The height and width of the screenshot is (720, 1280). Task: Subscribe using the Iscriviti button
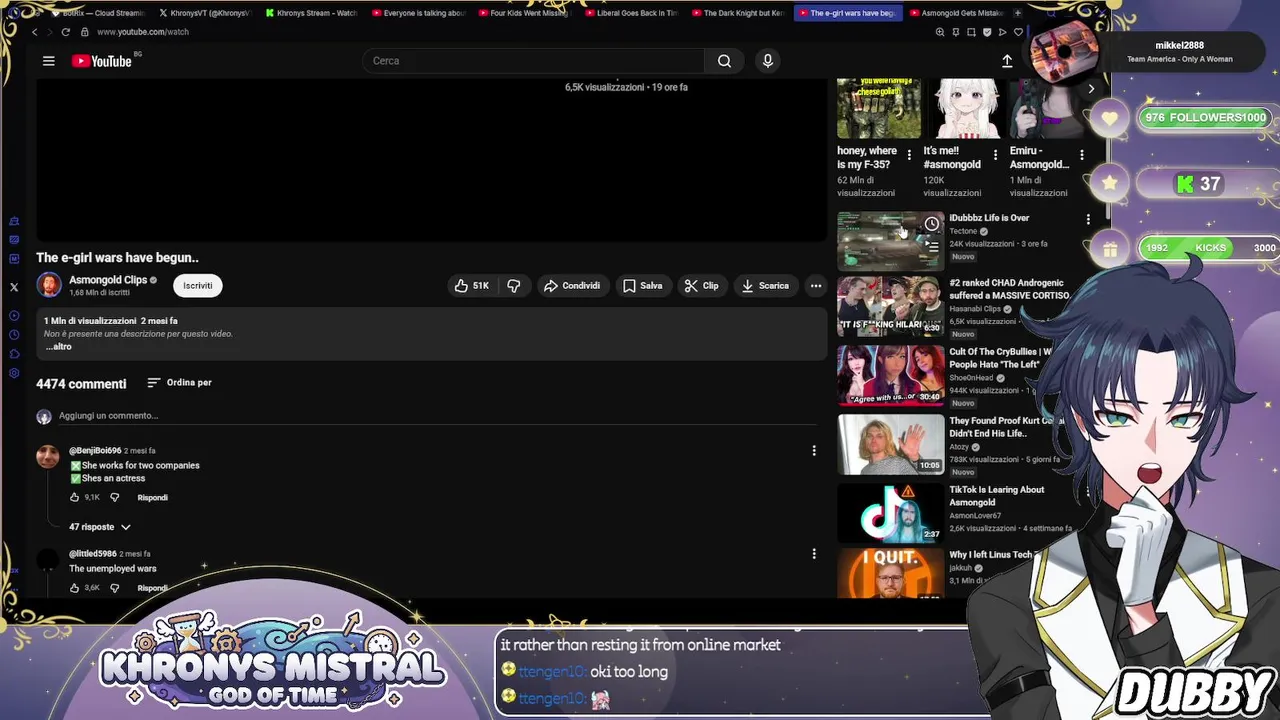(197, 286)
